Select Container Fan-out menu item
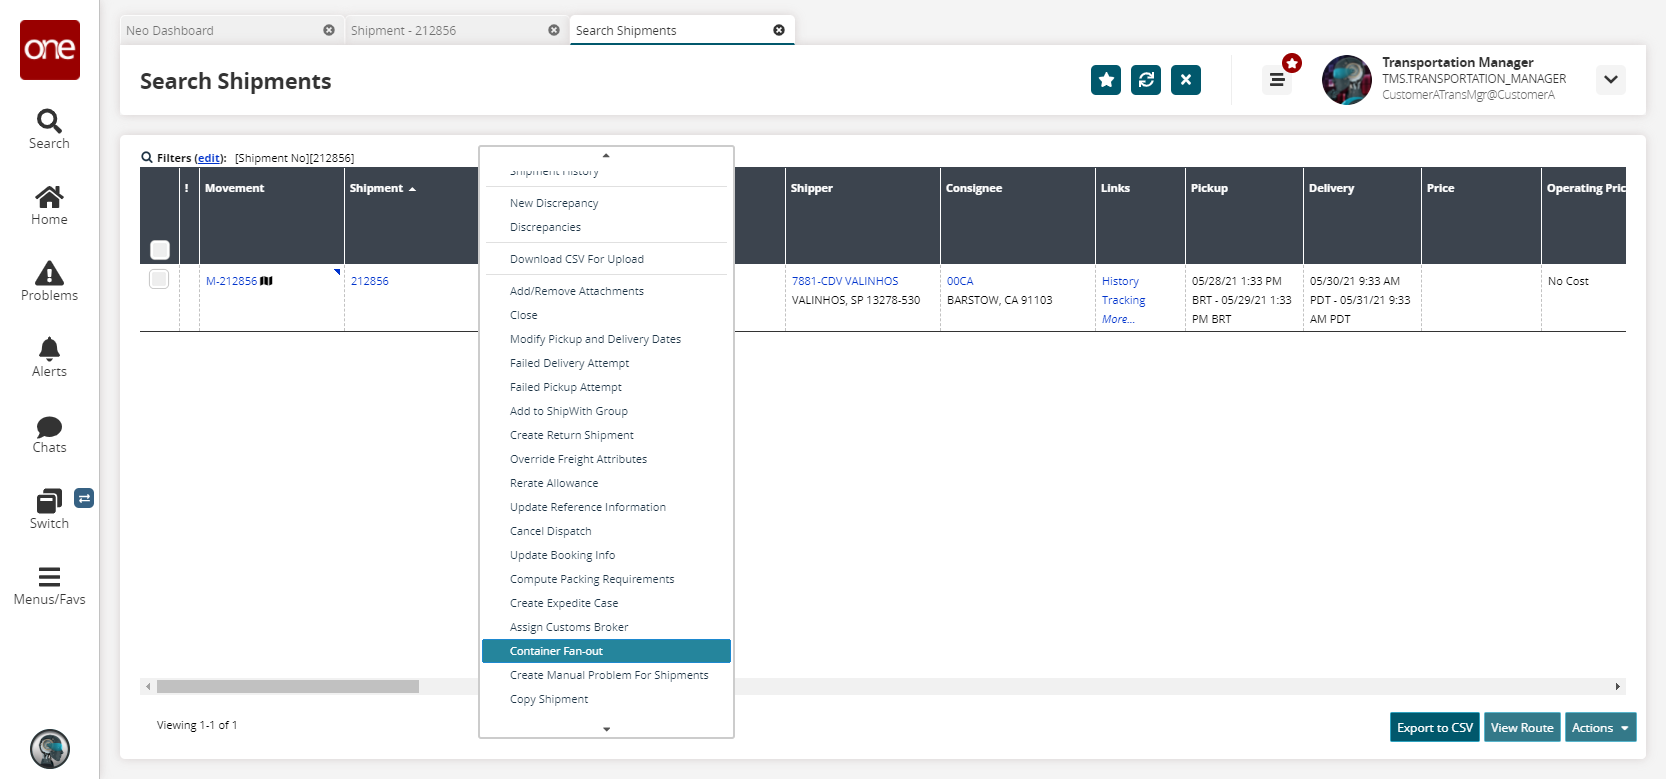 coord(556,651)
